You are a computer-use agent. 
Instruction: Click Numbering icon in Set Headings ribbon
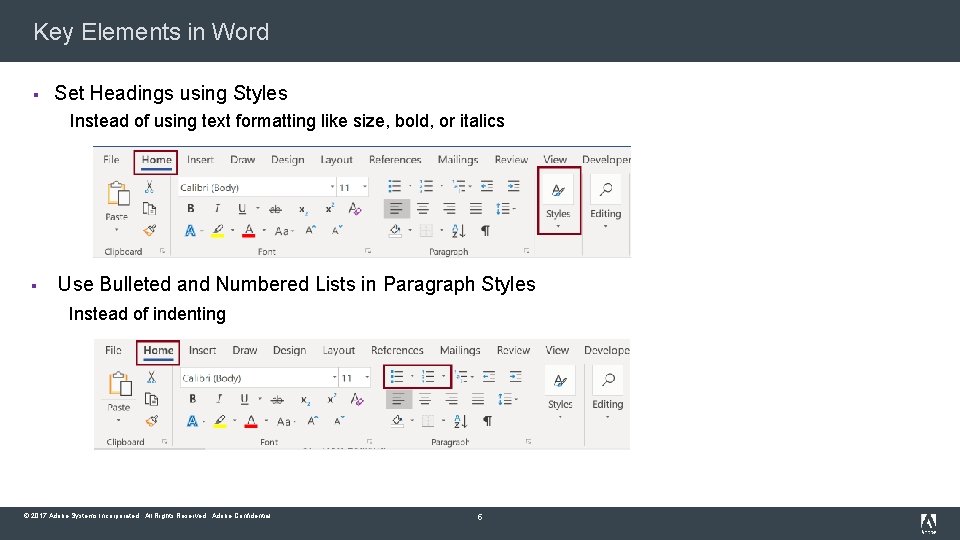426,186
